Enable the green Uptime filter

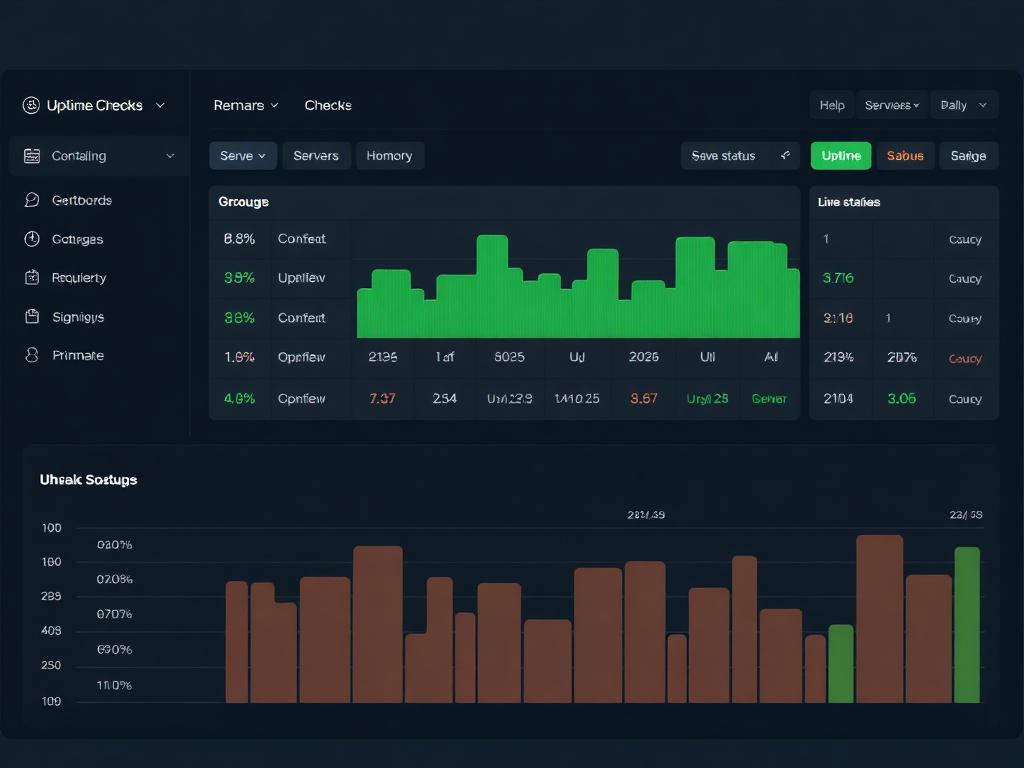point(840,156)
